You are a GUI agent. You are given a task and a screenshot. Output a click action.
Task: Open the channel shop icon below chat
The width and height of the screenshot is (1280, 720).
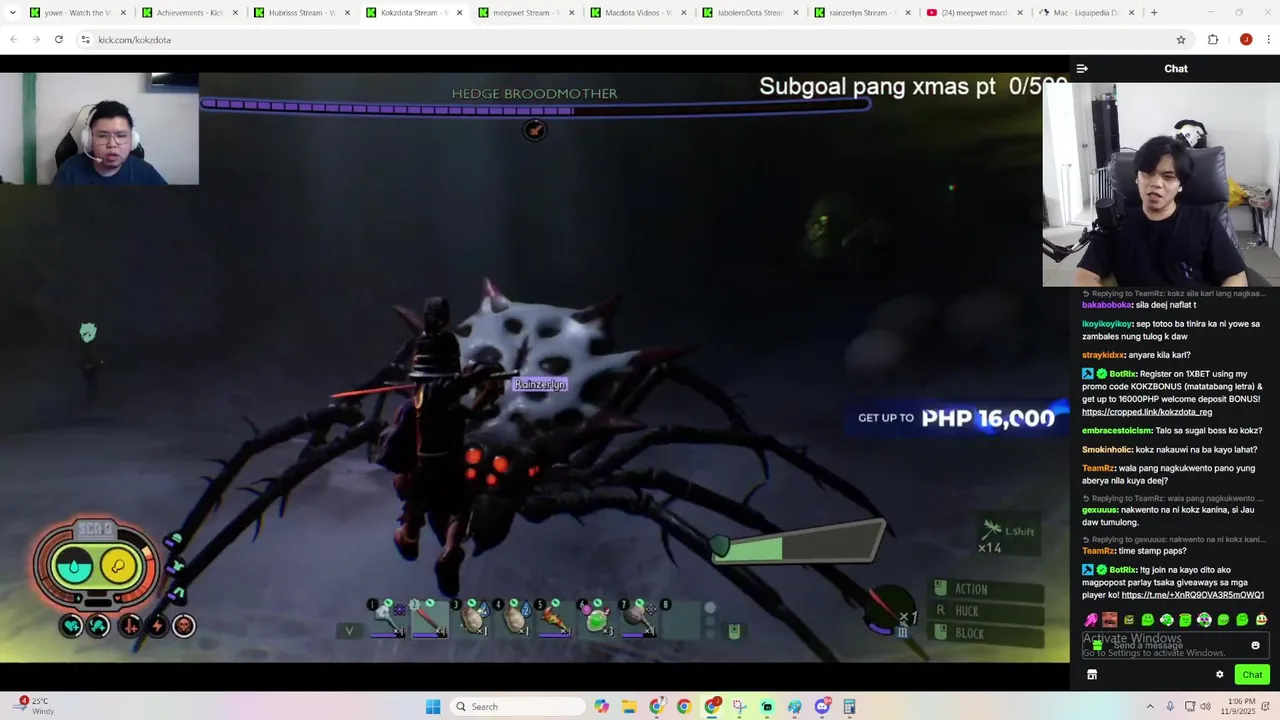[x=1092, y=675]
